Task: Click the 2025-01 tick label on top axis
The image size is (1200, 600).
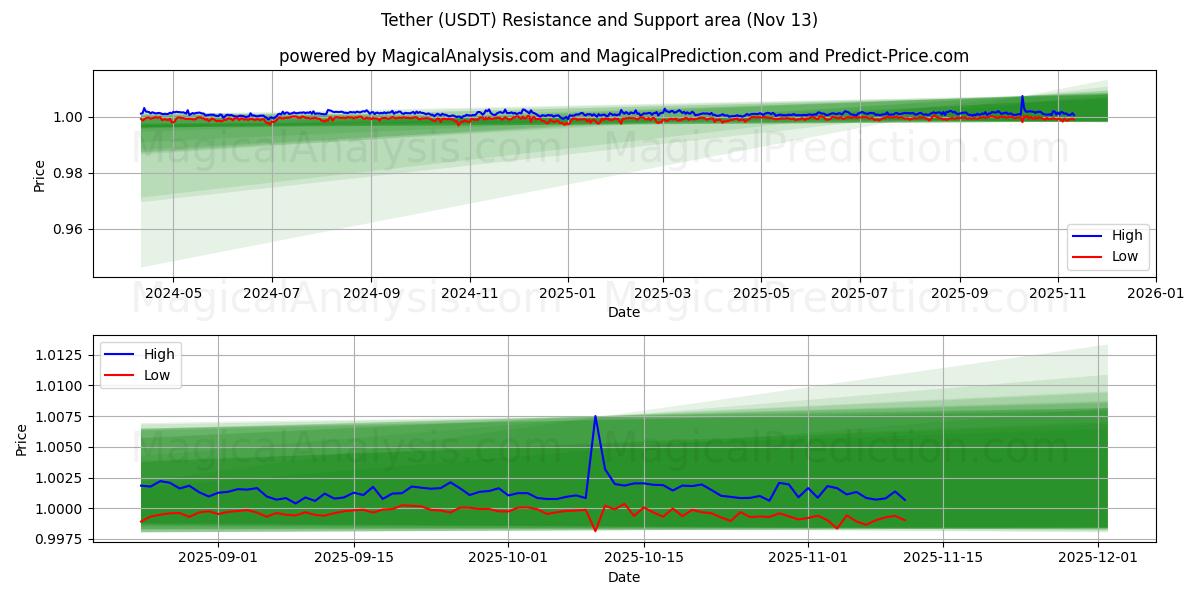Action: tap(568, 294)
